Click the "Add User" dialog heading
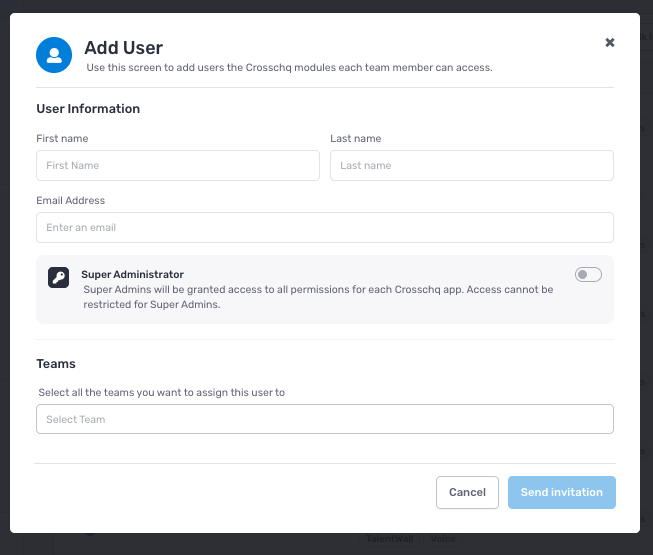653x555 pixels. [x=123, y=48]
